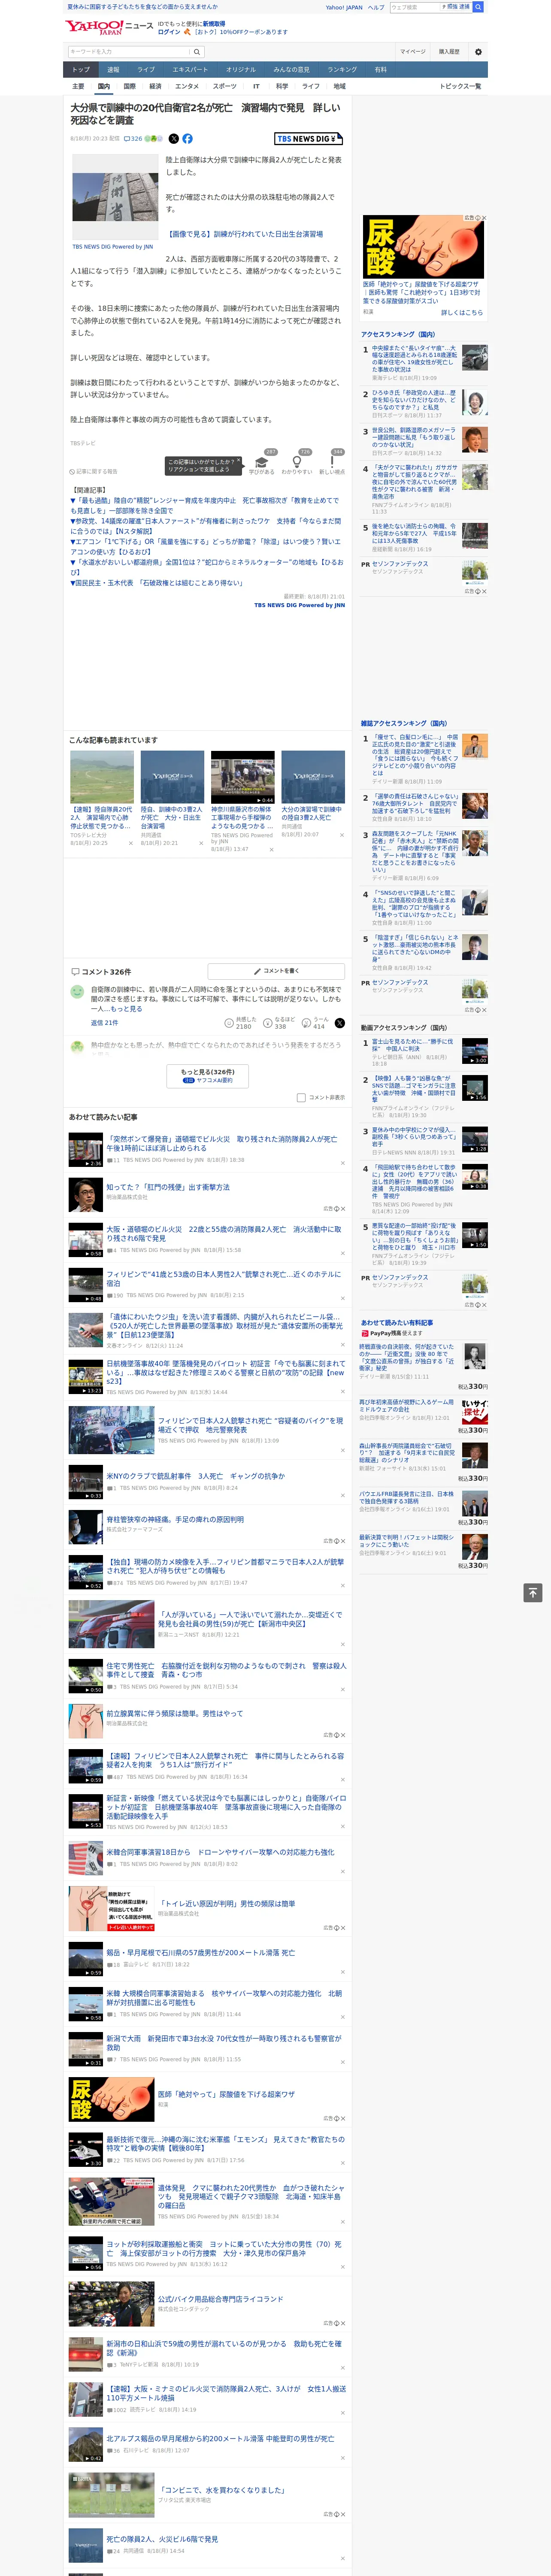
Task: Open the comment count bubble showing 326
Action: pyautogui.click(x=133, y=139)
